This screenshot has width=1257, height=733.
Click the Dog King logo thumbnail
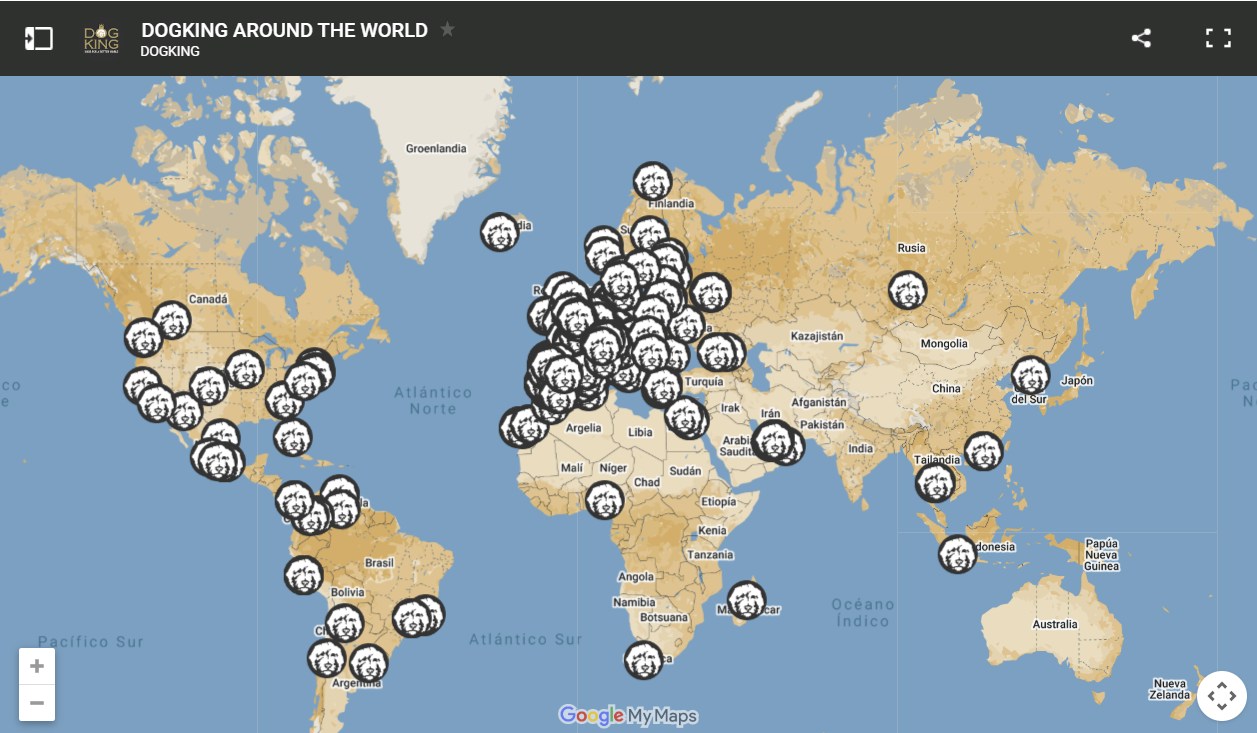coord(101,39)
